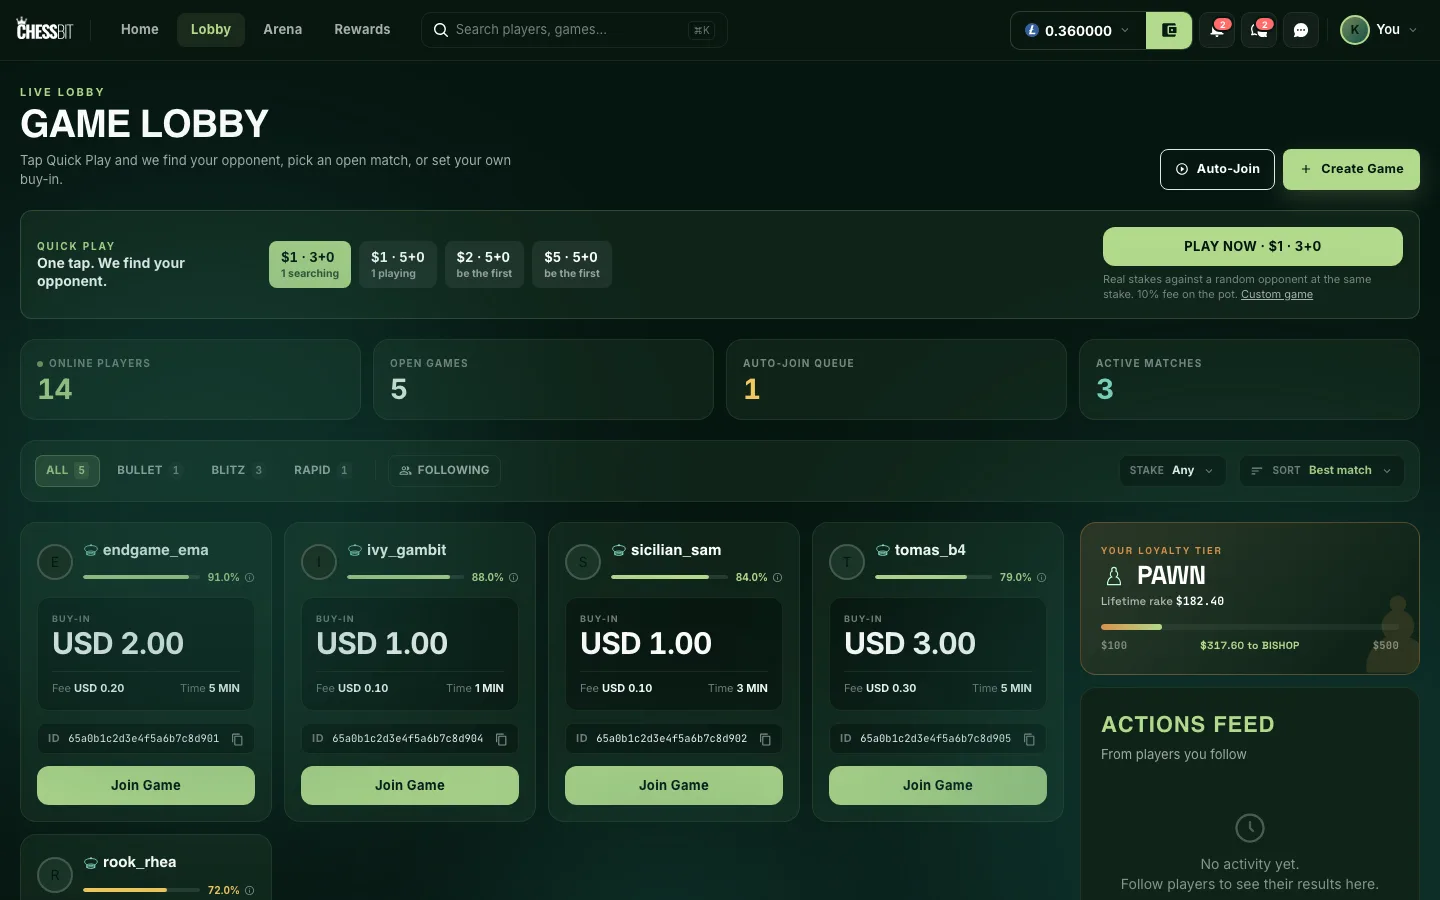Click endgame_ema's avatar circle
Image resolution: width=1440 pixels, height=900 pixels.
(x=55, y=562)
